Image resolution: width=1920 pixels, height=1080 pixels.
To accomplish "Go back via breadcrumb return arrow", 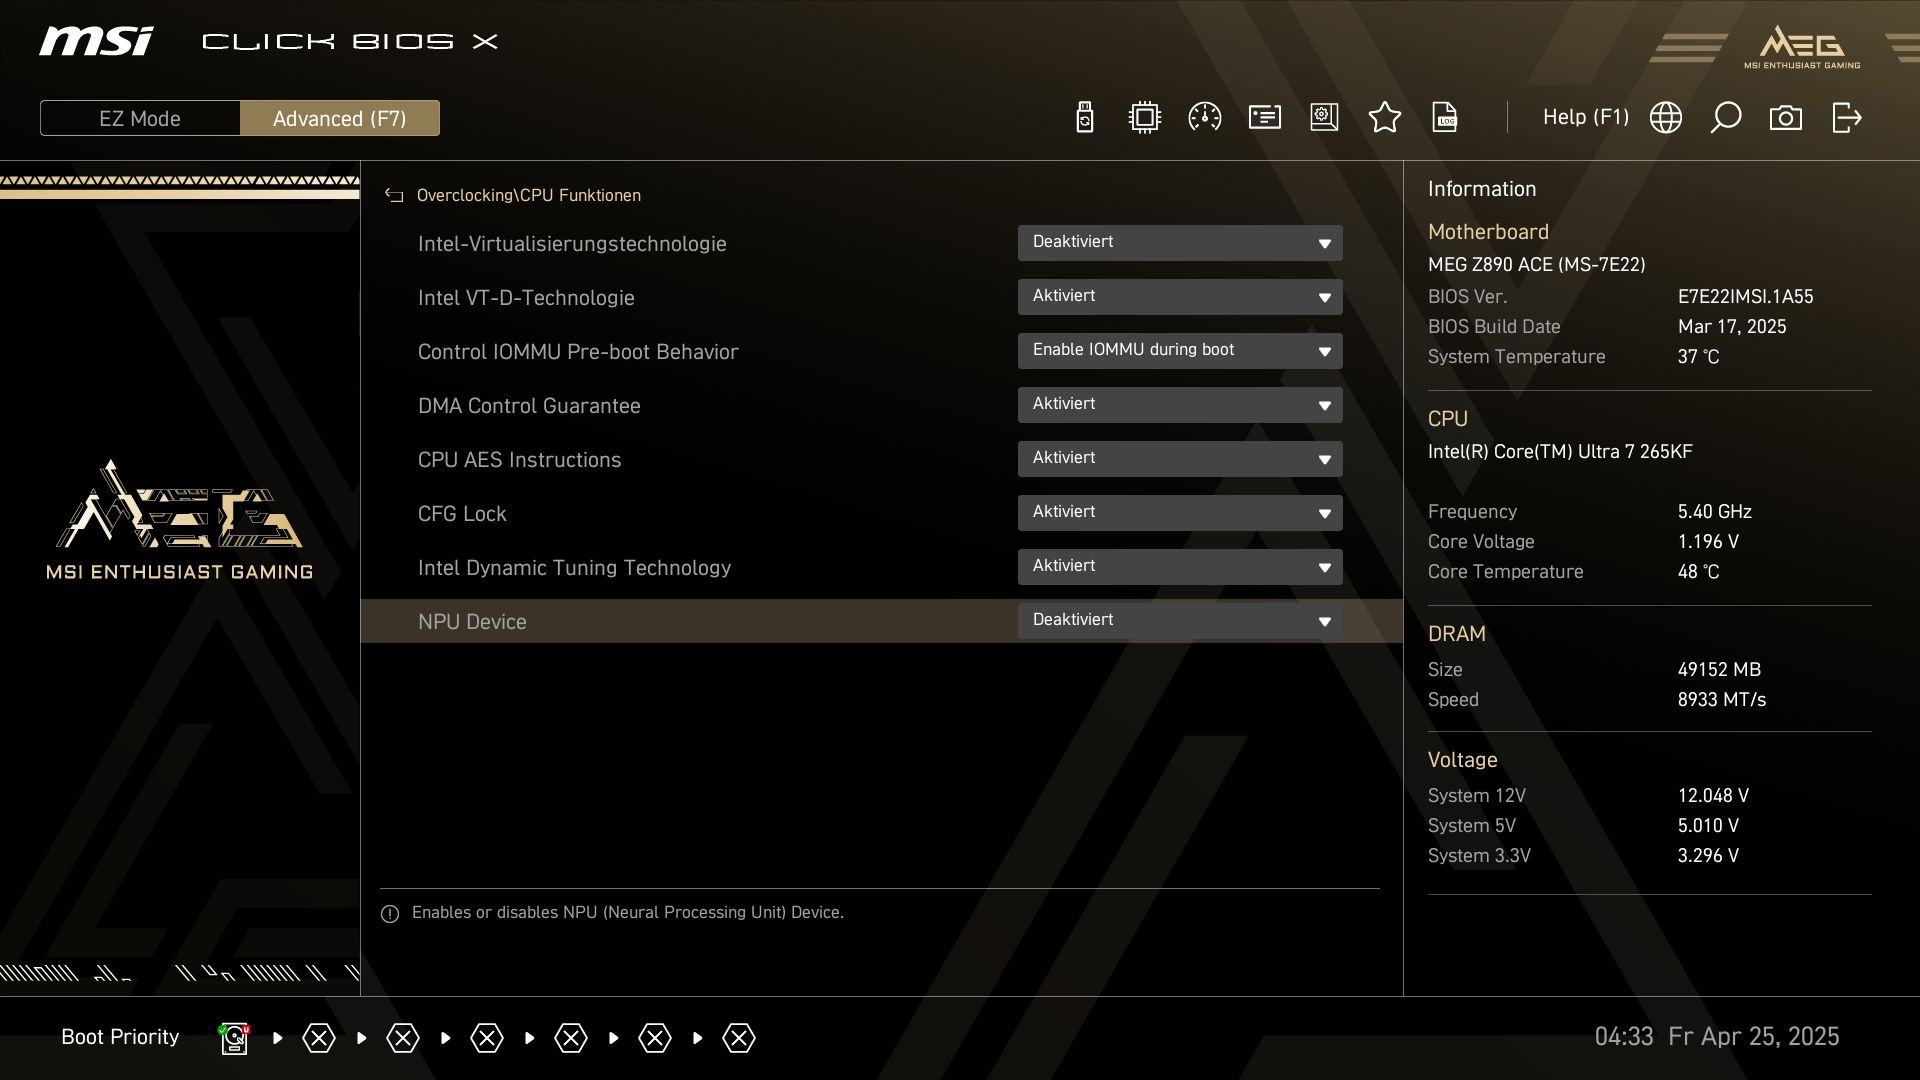I will click(x=394, y=196).
